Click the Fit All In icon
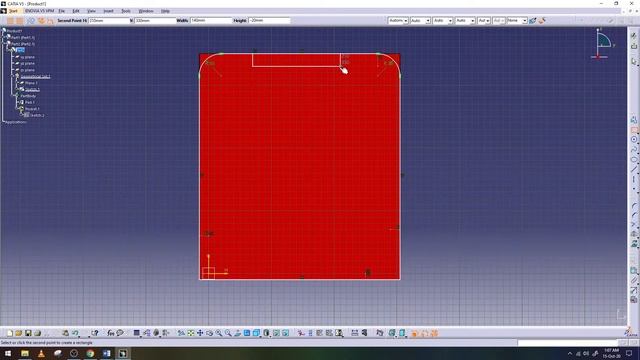Viewport: 640px width, 360px height. coord(191,333)
